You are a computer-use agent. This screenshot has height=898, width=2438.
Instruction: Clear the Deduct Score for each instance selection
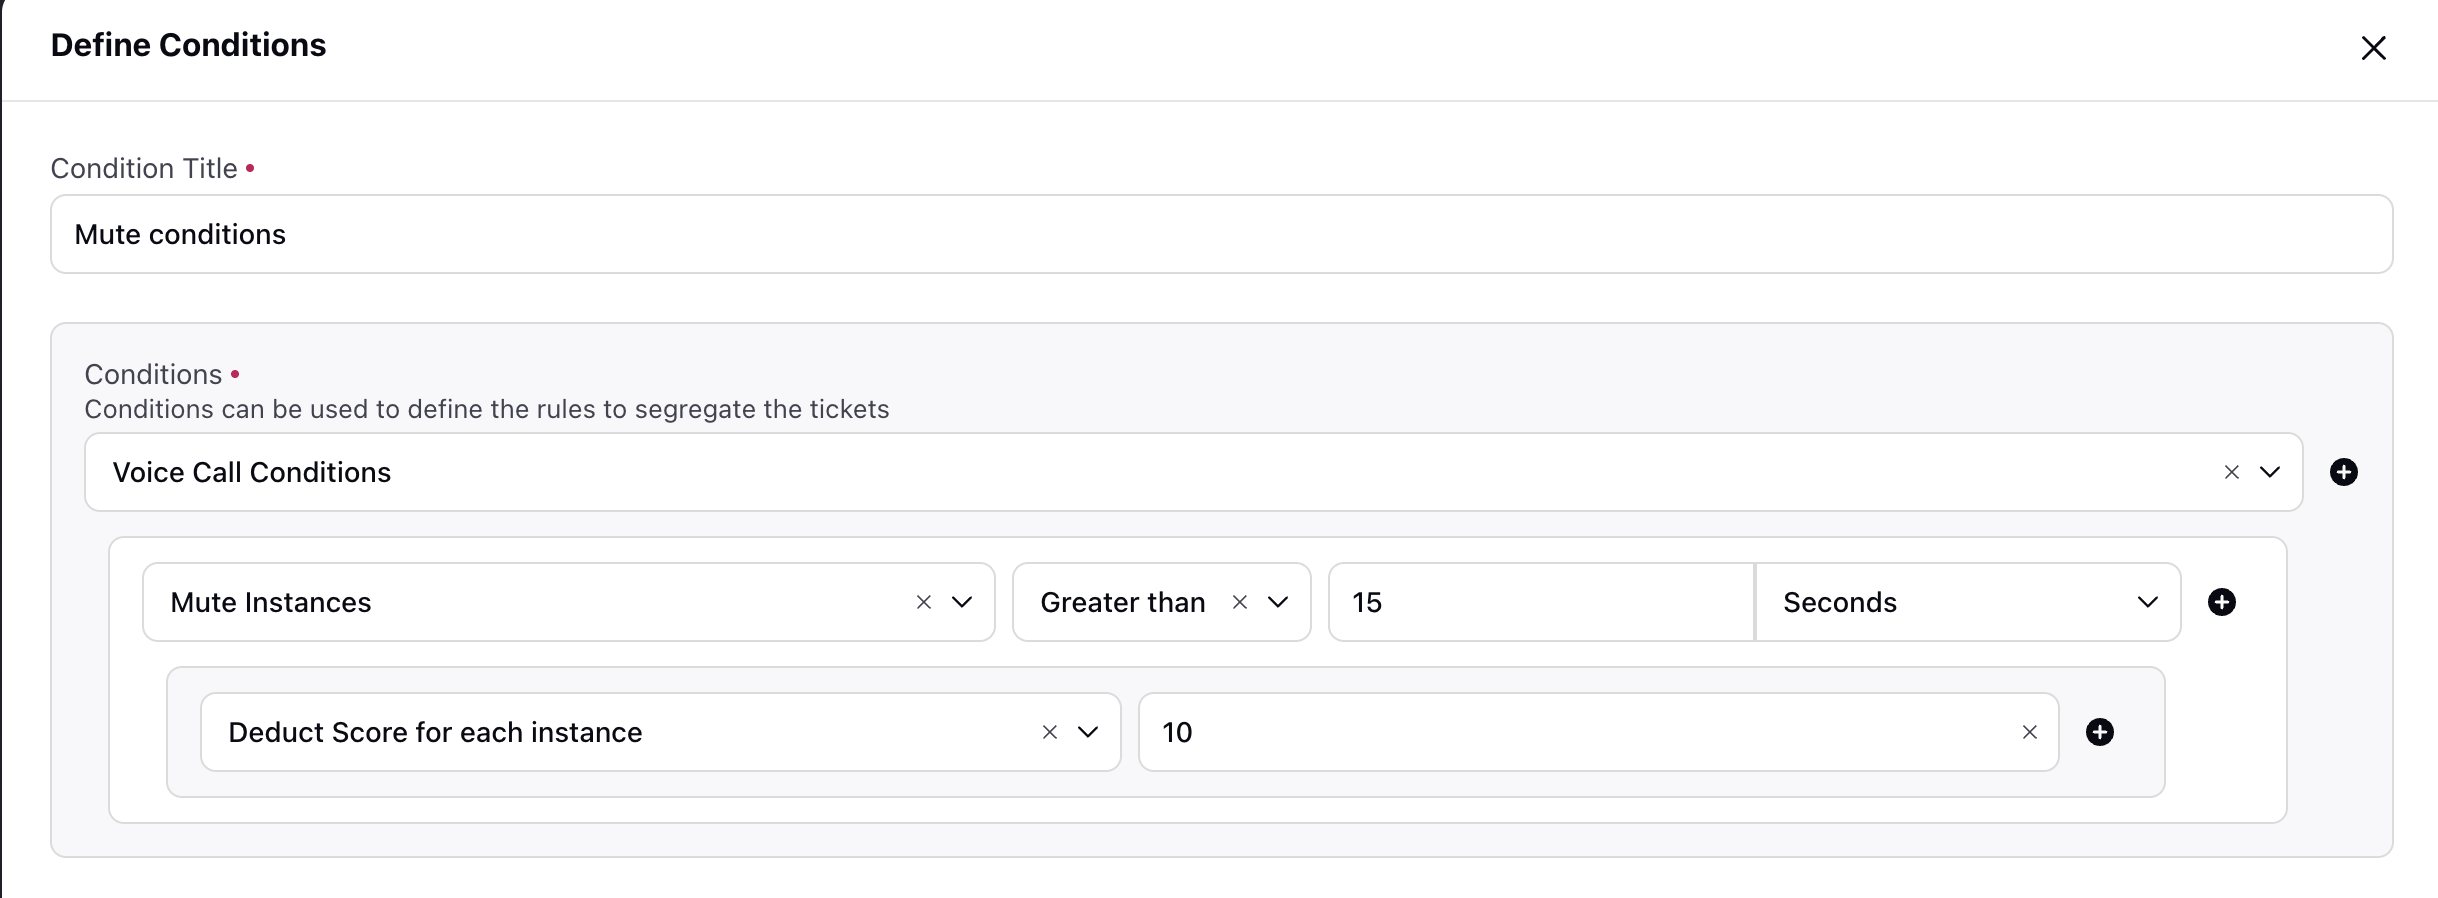[1050, 732]
